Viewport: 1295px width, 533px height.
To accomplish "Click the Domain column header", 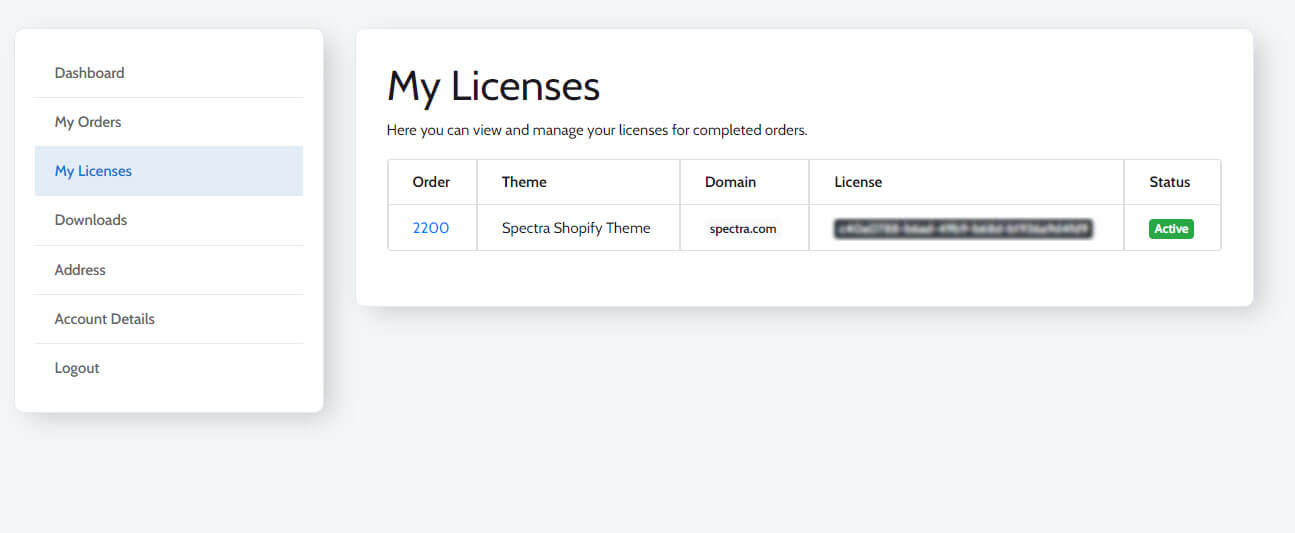I will point(730,182).
